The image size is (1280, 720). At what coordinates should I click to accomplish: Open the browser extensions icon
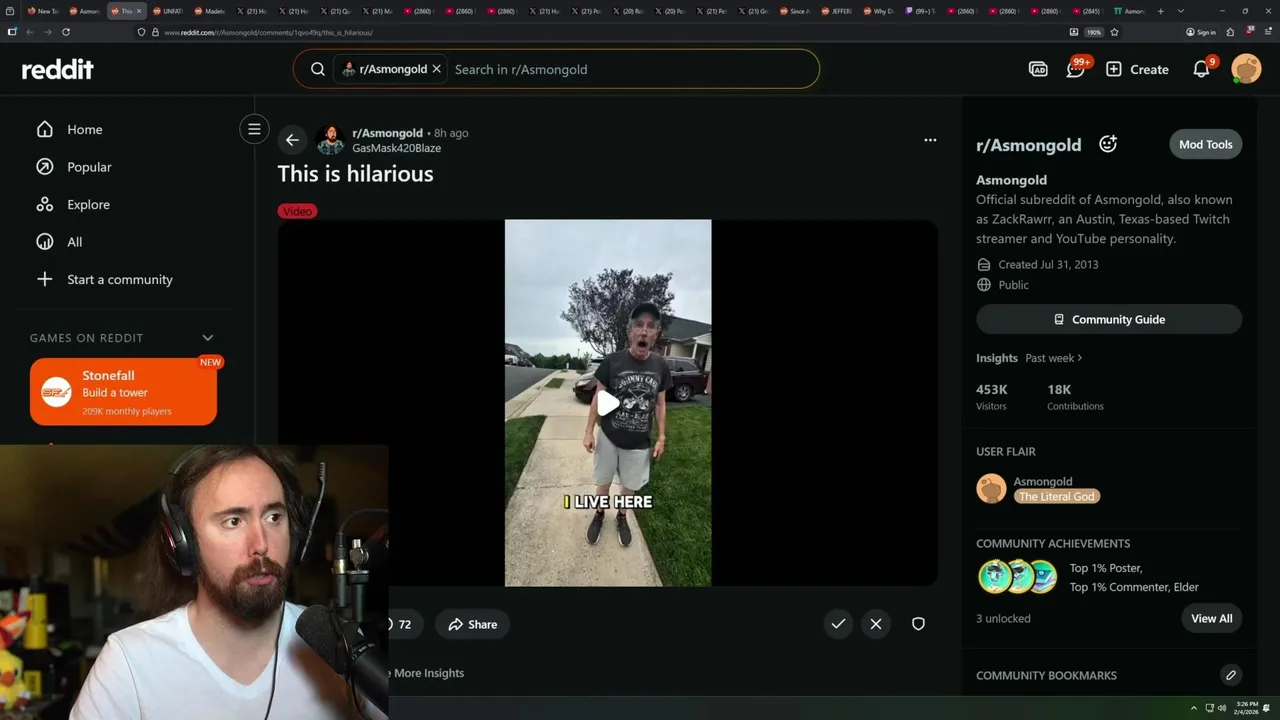[x=1231, y=32]
